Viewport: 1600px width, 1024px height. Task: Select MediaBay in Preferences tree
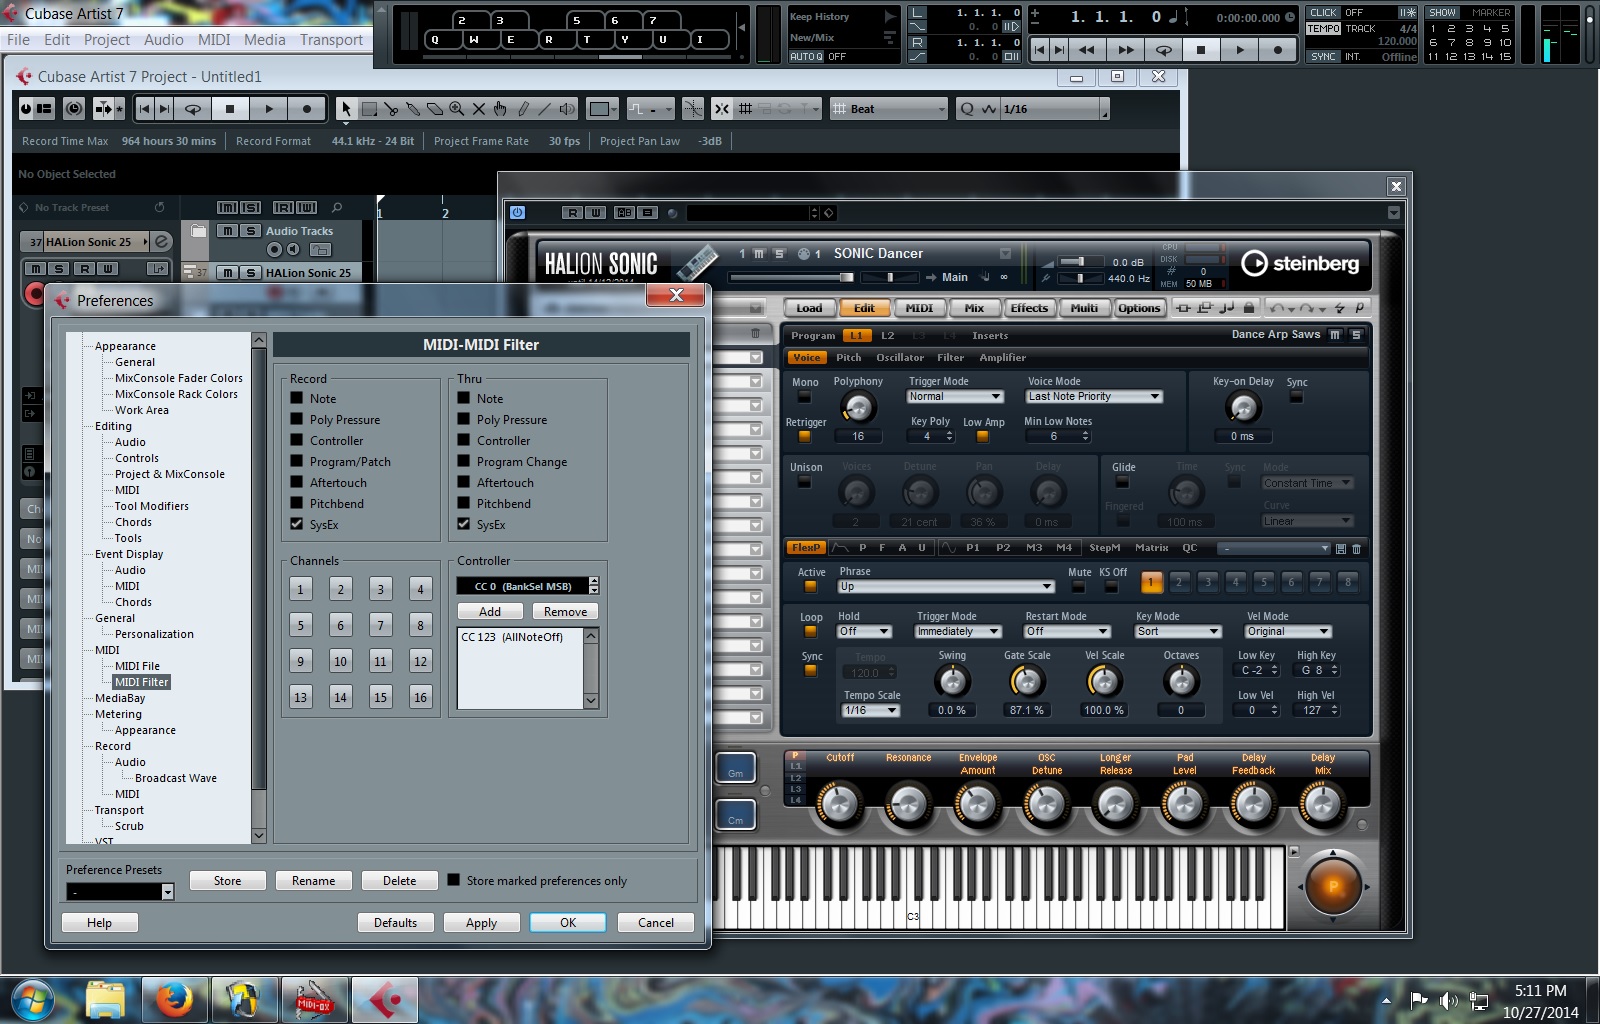[x=120, y=698]
